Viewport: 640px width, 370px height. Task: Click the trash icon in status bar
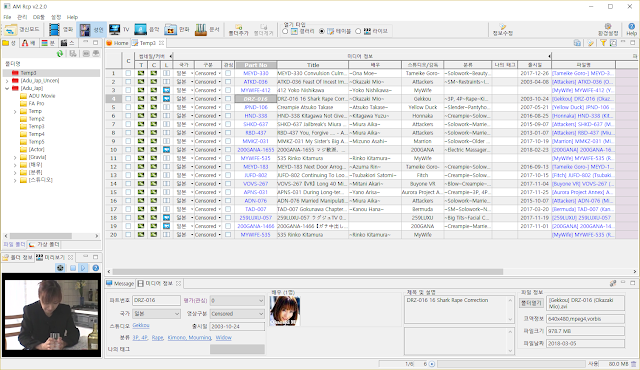(633, 363)
